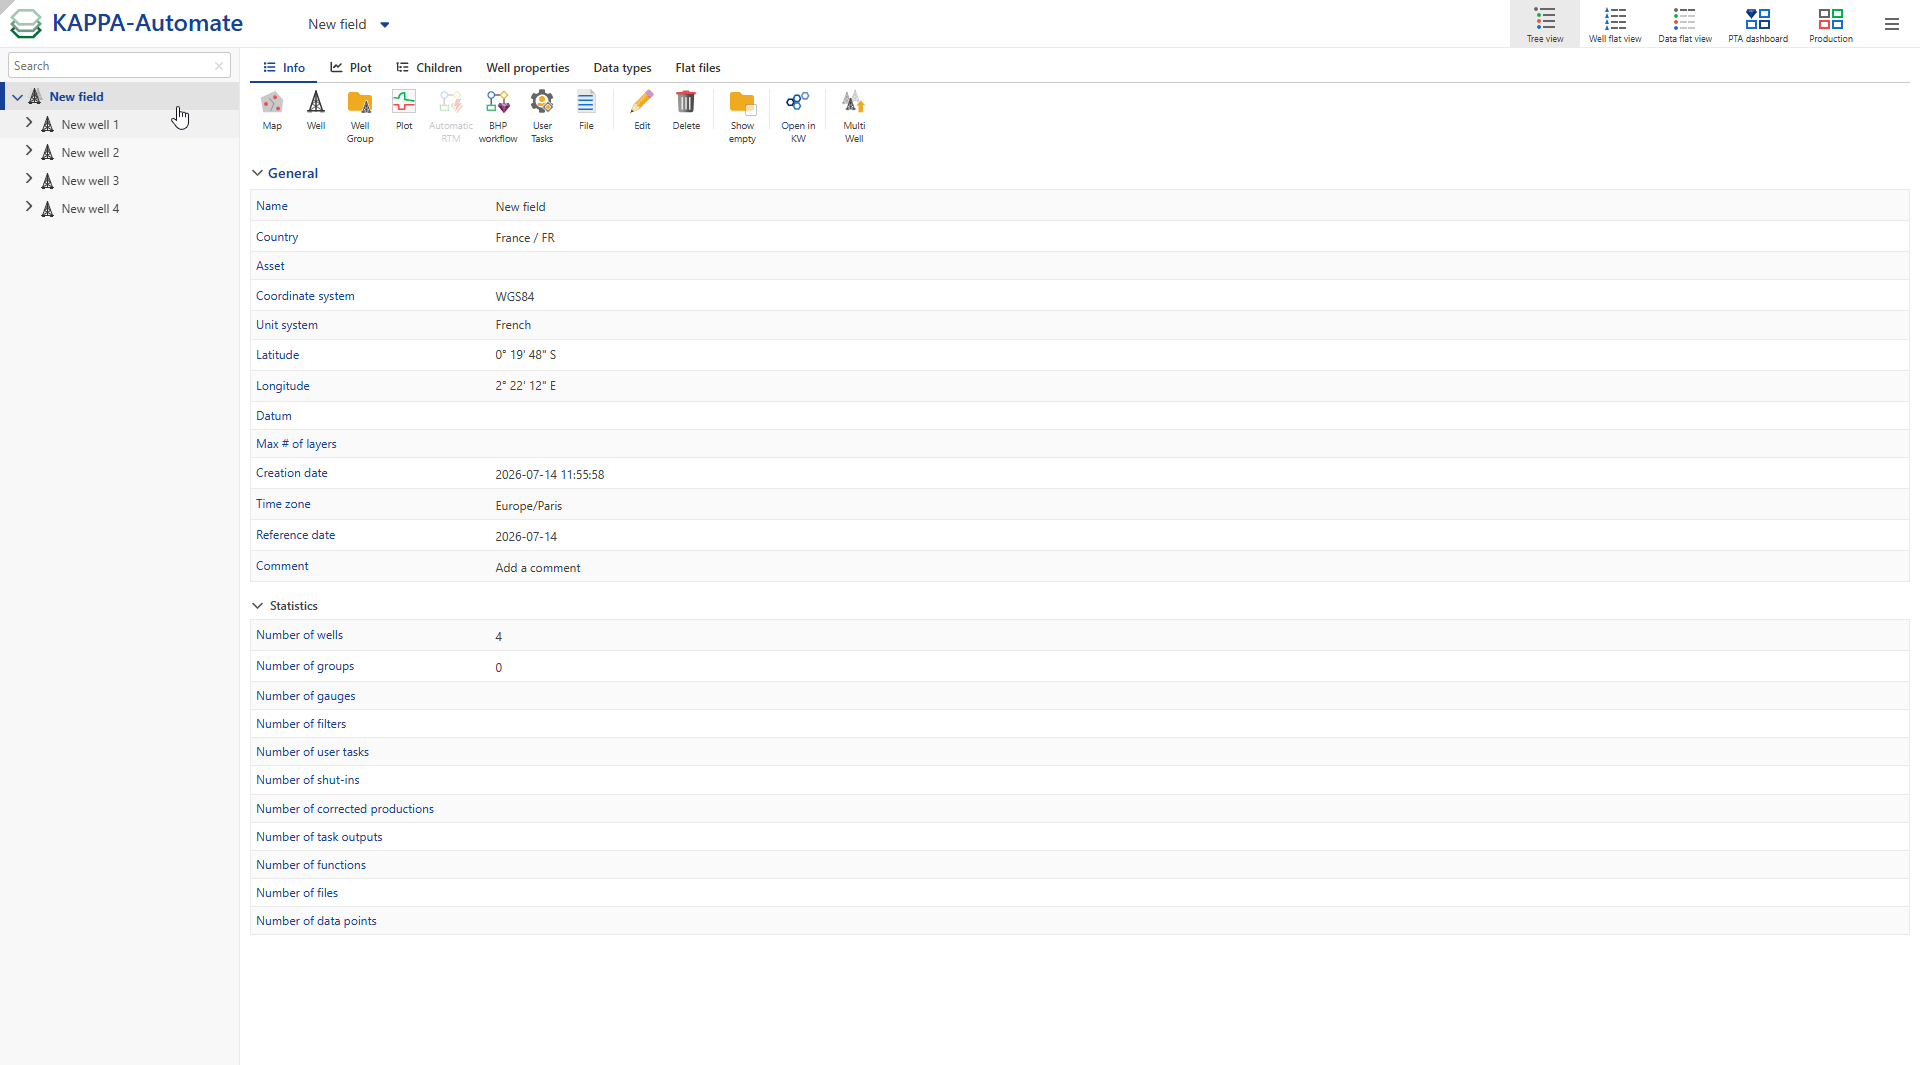Click the French unit system value
Screen dimensions: 1920x1065
(x=513, y=325)
